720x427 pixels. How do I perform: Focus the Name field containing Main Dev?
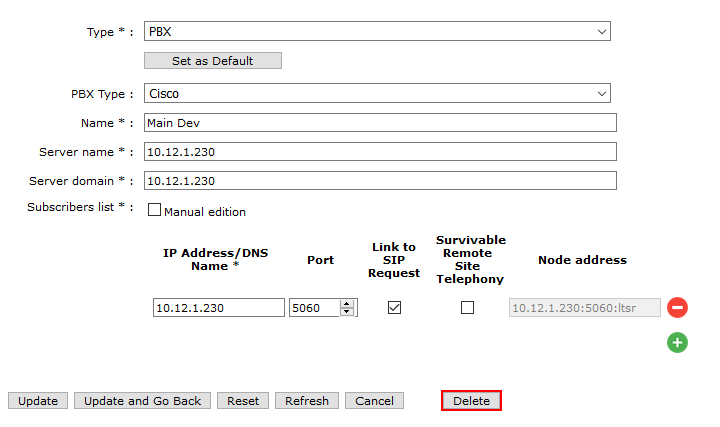[x=380, y=123]
